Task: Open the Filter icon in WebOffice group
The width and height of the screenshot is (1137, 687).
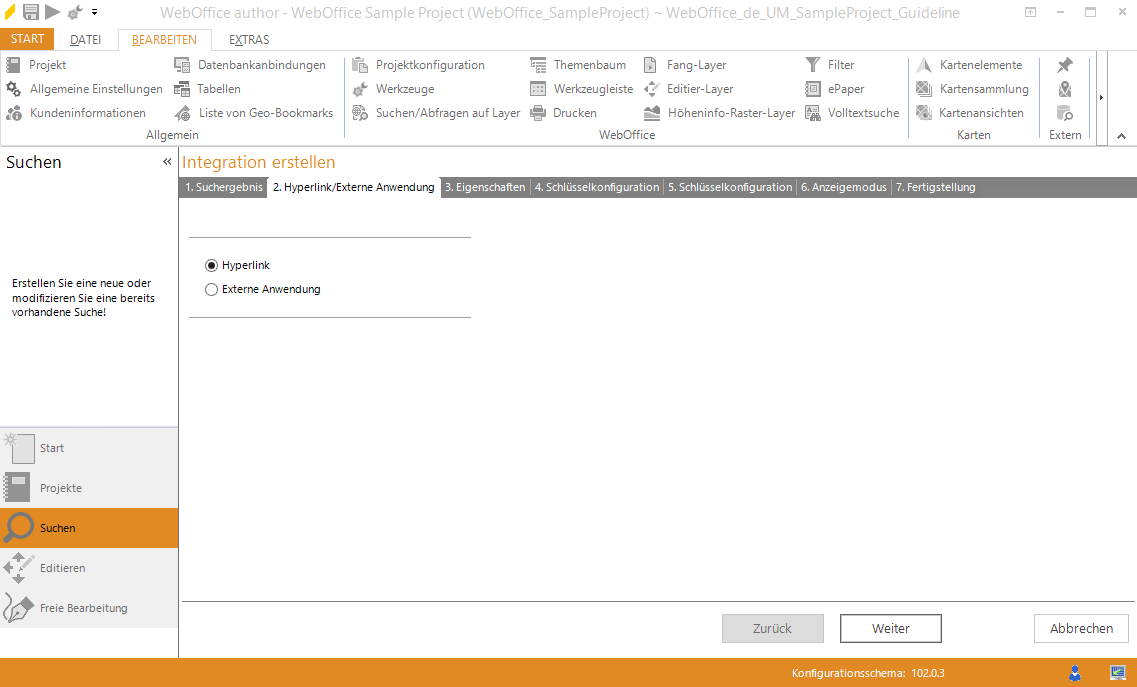Action: [812, 65]
